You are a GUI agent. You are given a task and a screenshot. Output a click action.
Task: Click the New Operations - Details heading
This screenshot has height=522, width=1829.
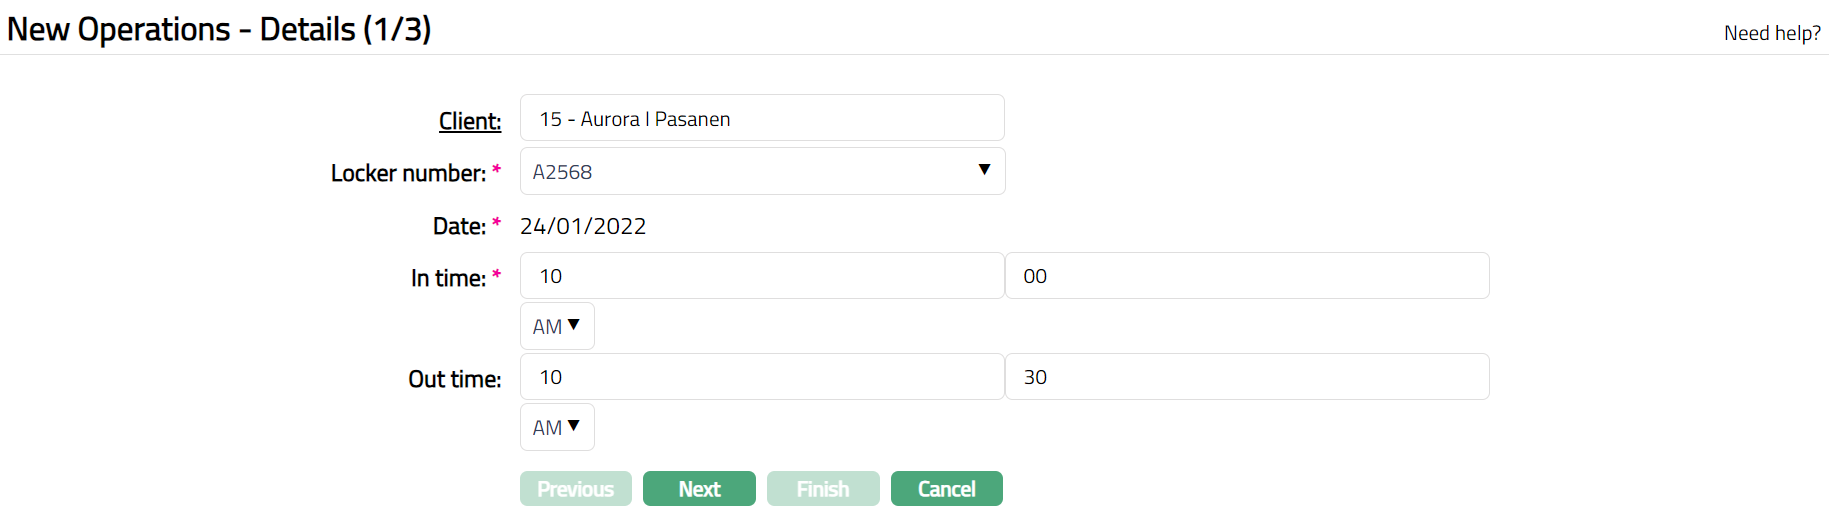pos(219,29)
